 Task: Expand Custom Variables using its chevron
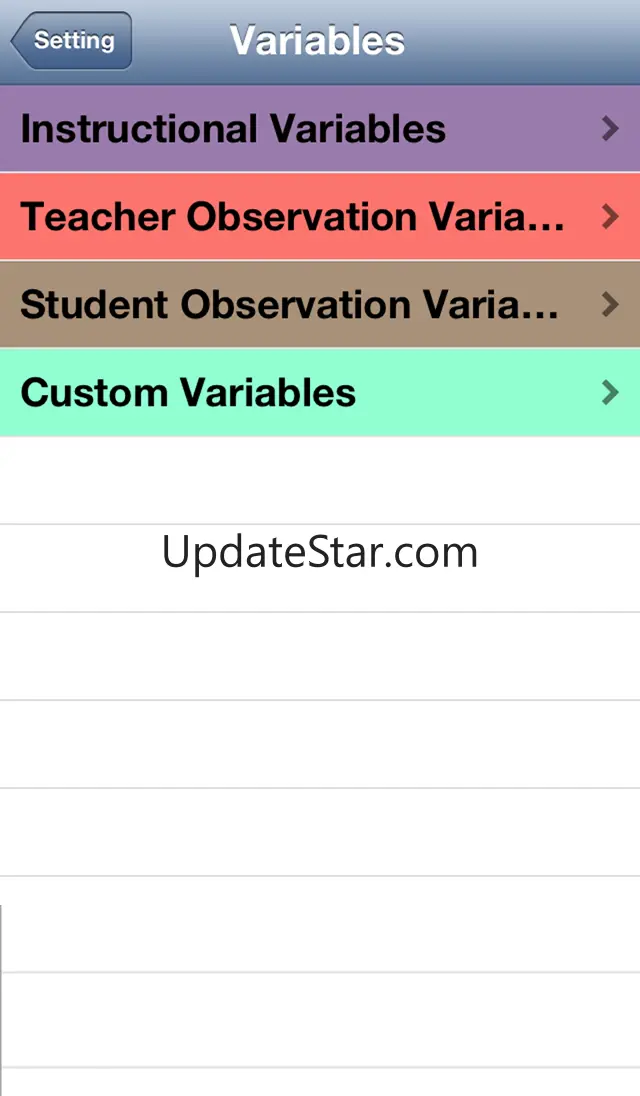[610, 393]
